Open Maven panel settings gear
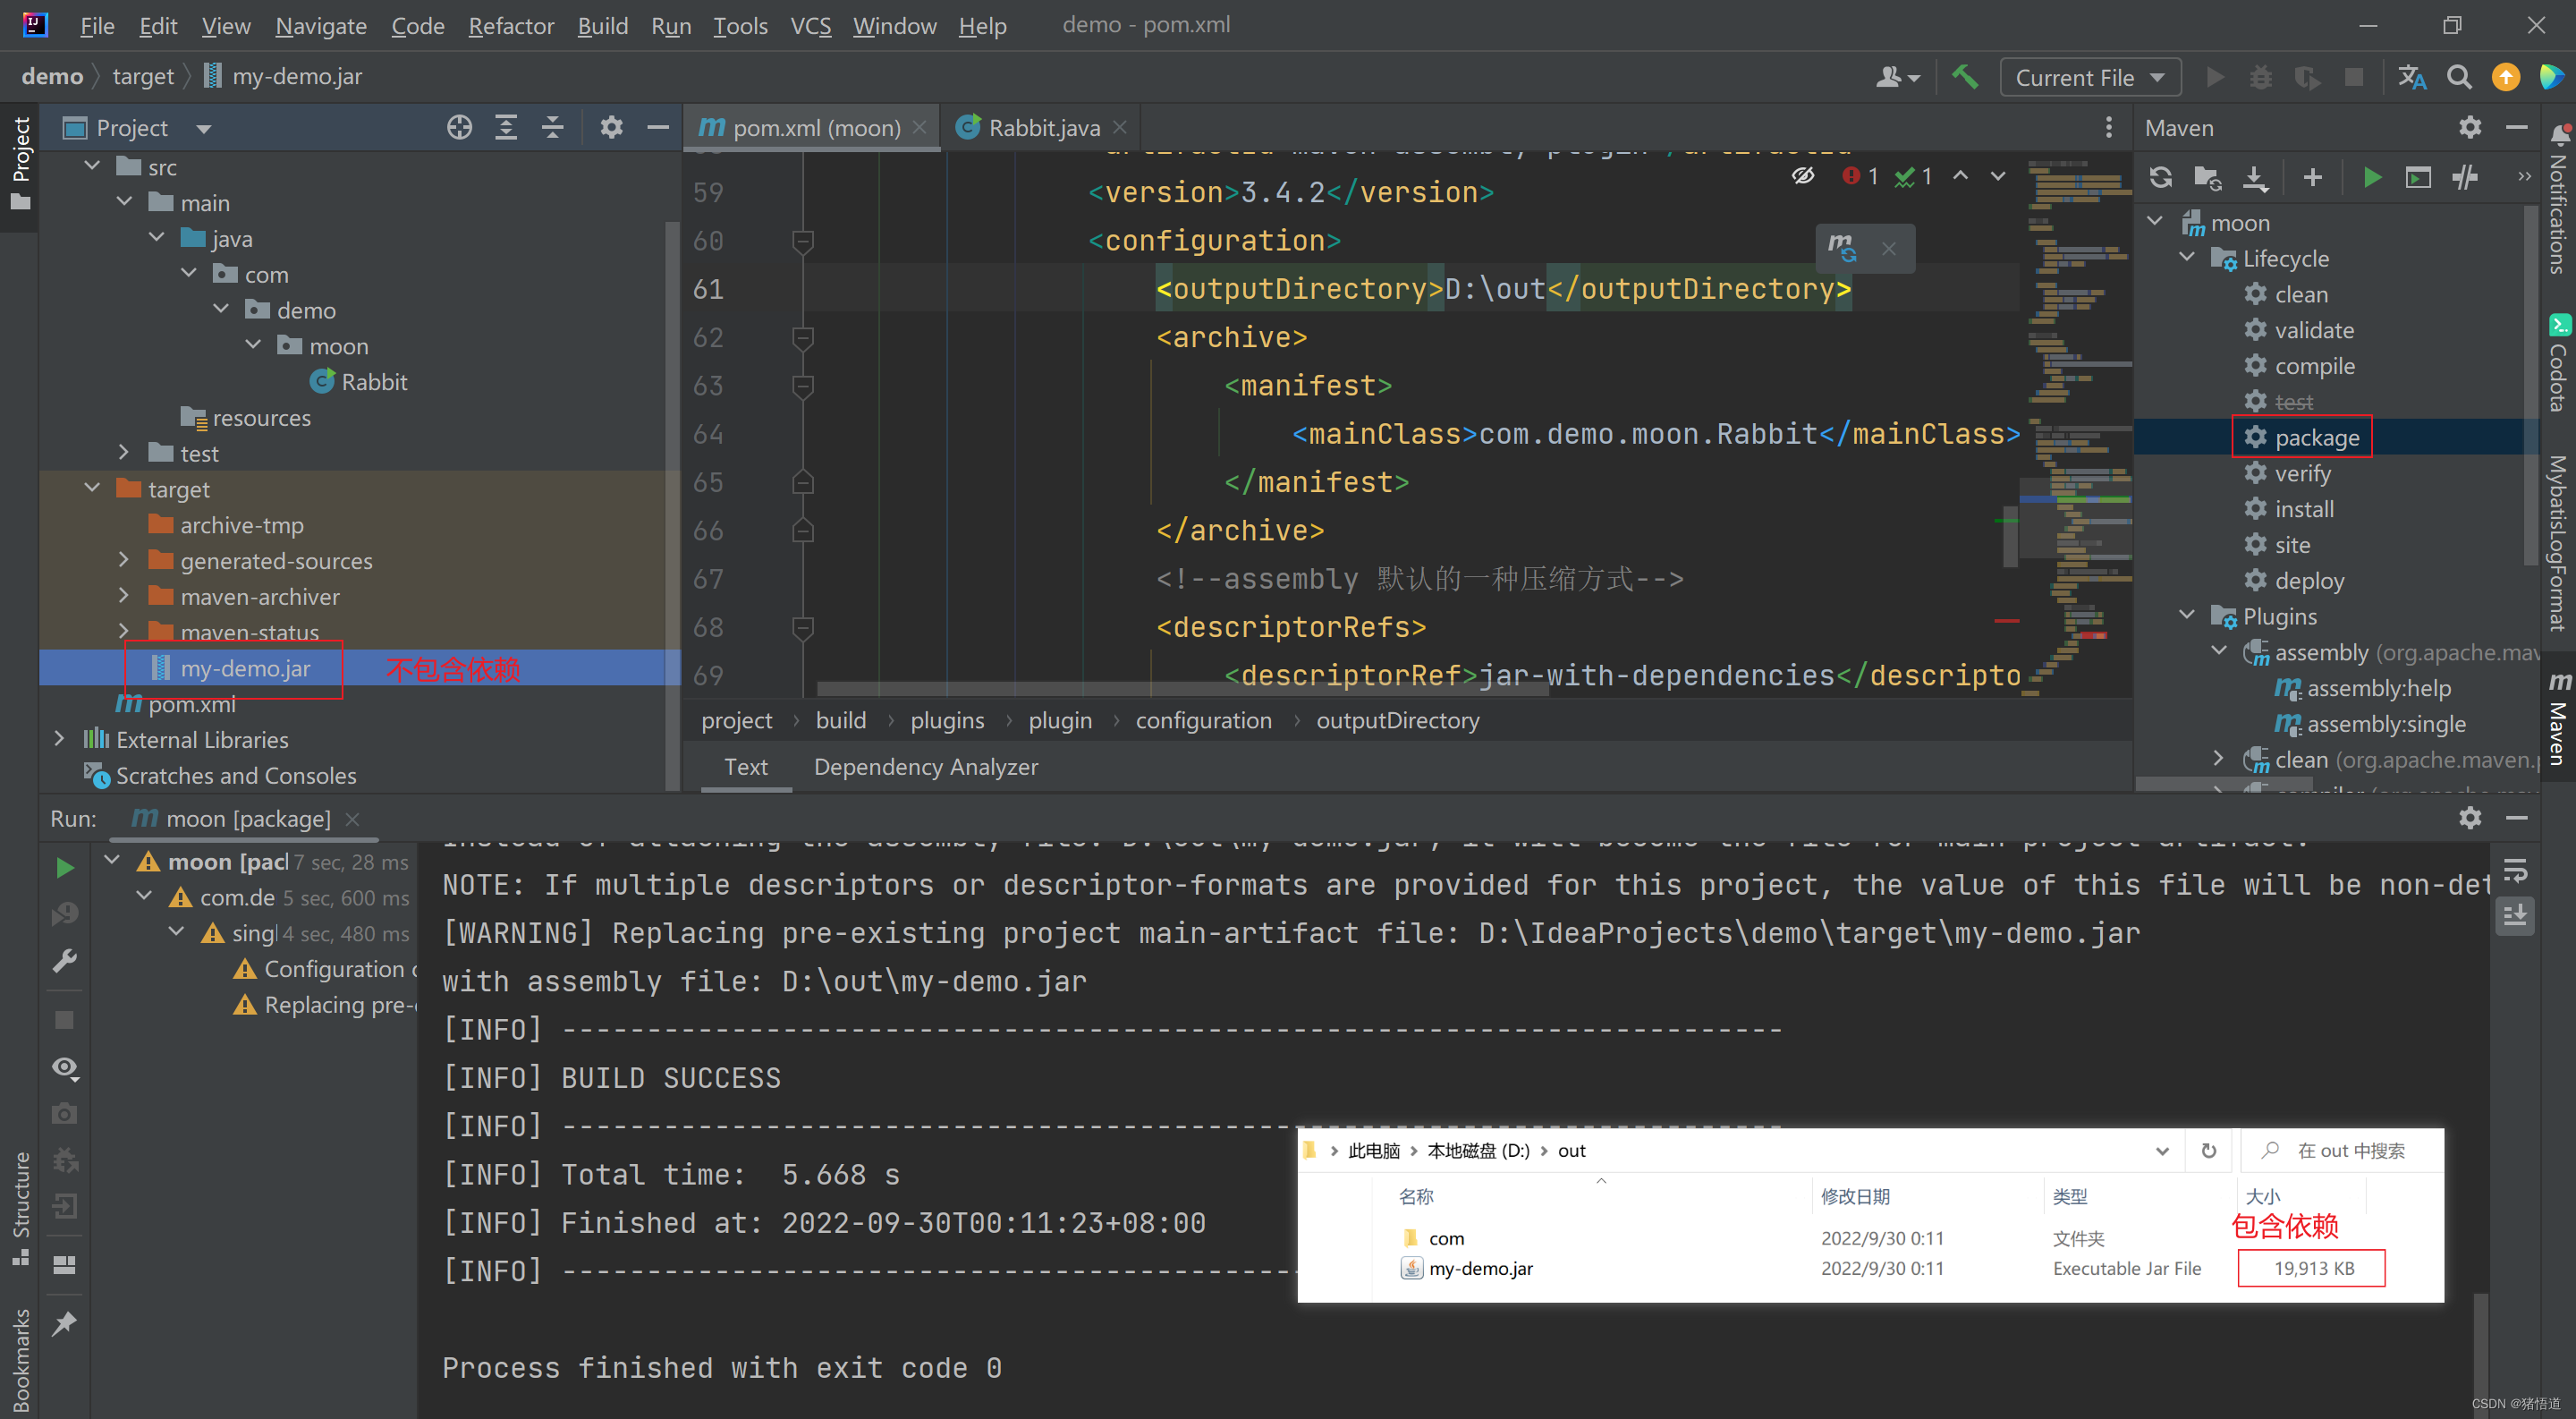The width and height of the screenshot is (2576, 1419). click(2470, 128)
